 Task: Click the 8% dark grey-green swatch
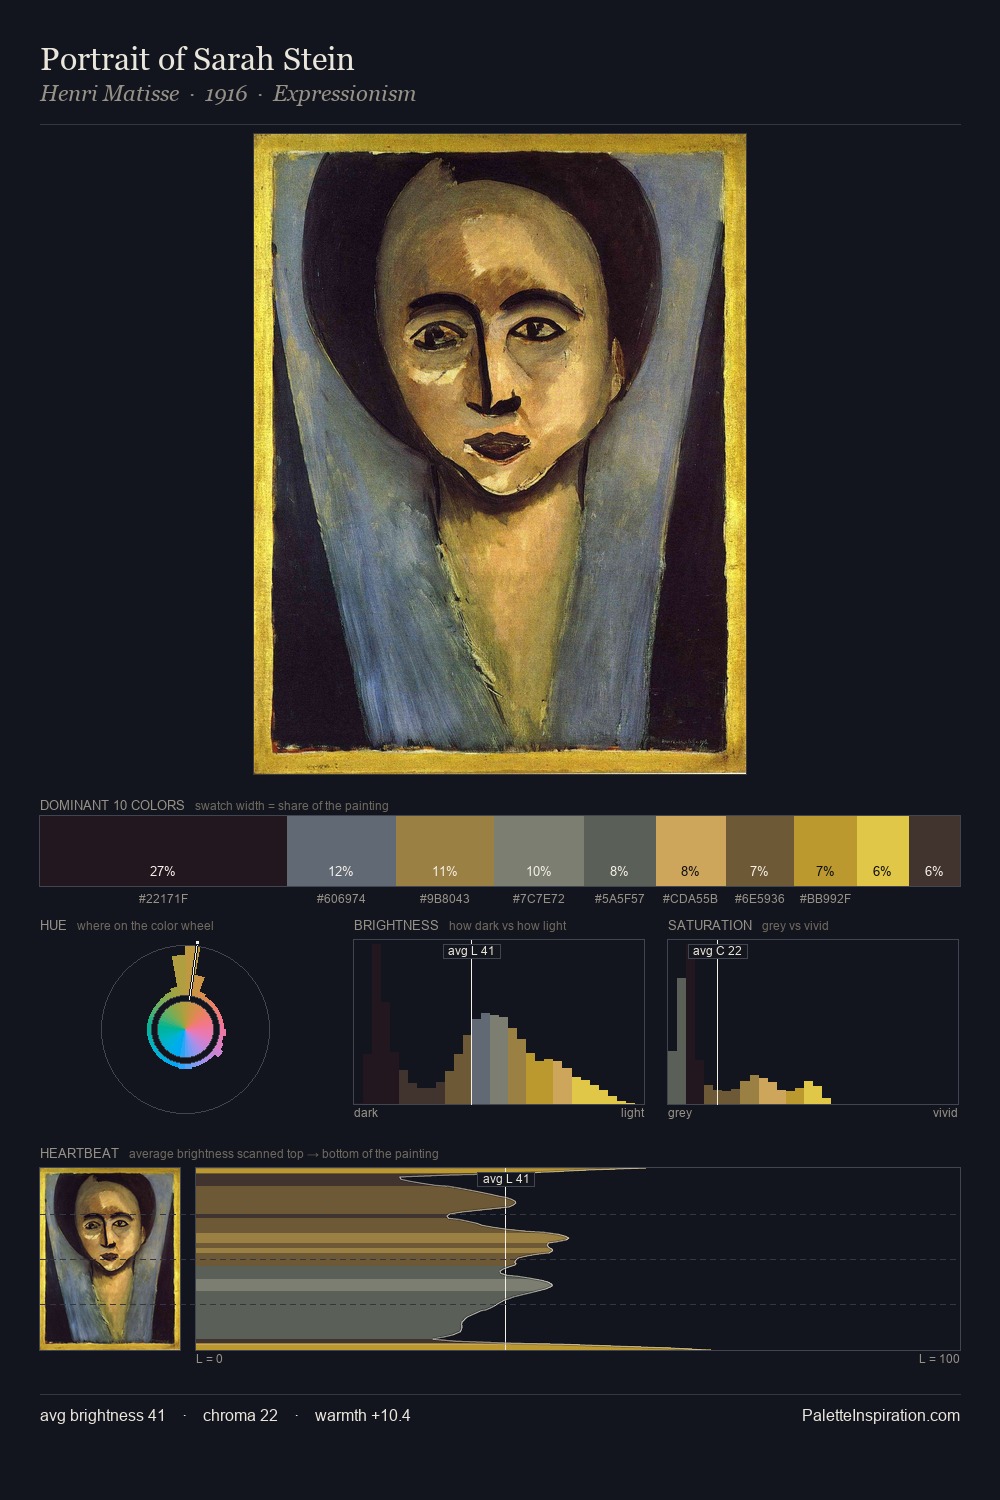point(620,851)
